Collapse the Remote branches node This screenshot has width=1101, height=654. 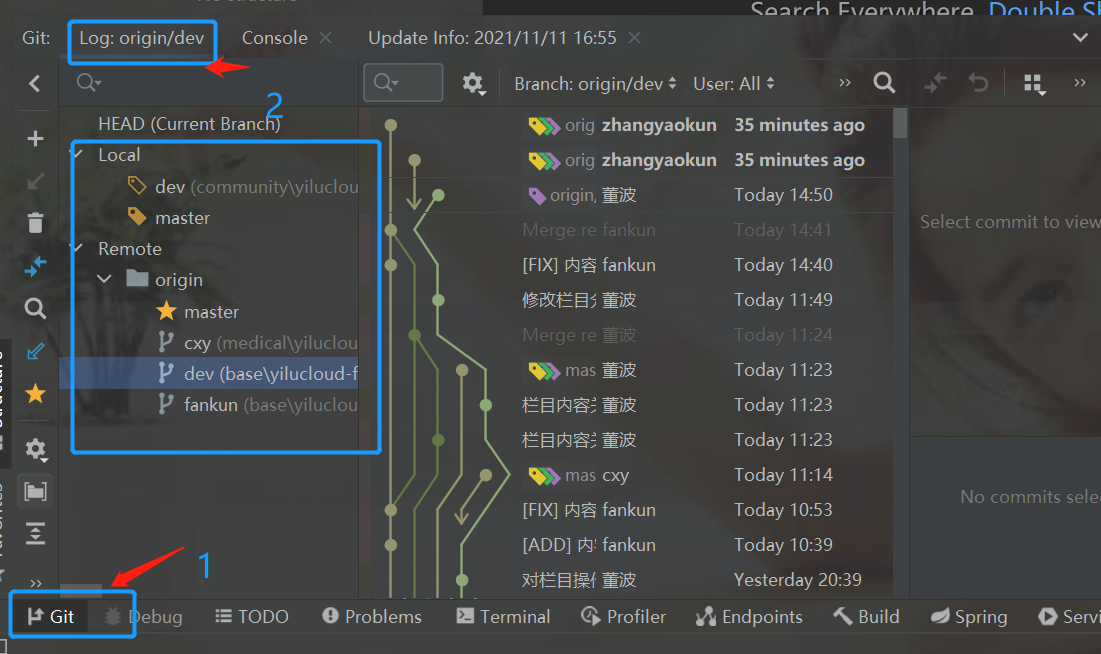pyautogui.click(x=77, y=248)
